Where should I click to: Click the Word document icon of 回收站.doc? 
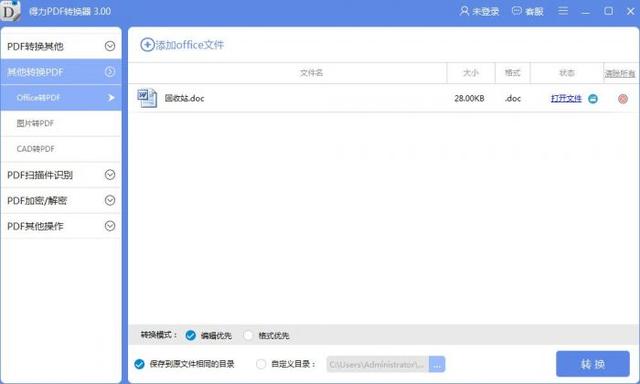147,98
